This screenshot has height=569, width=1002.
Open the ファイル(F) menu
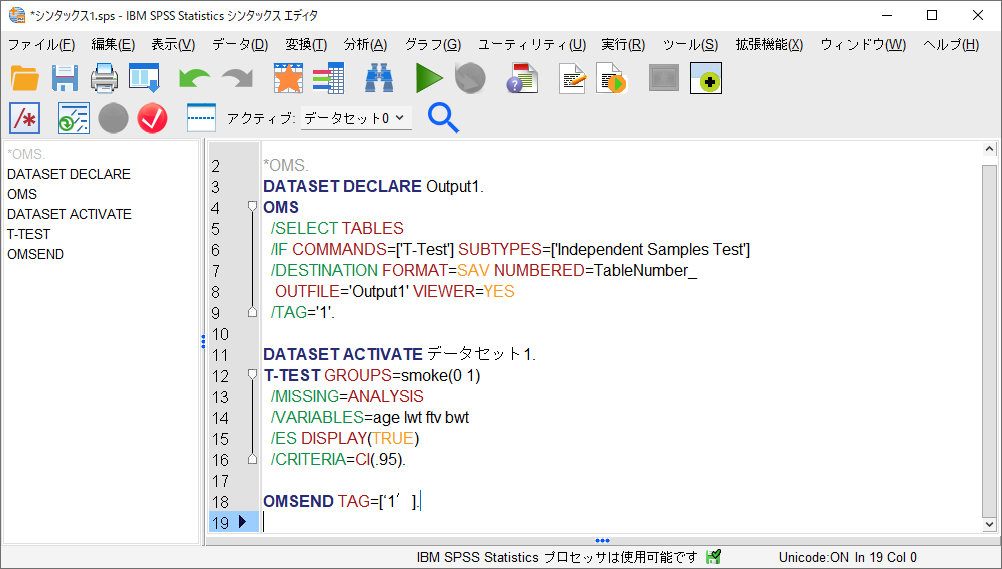41,45
